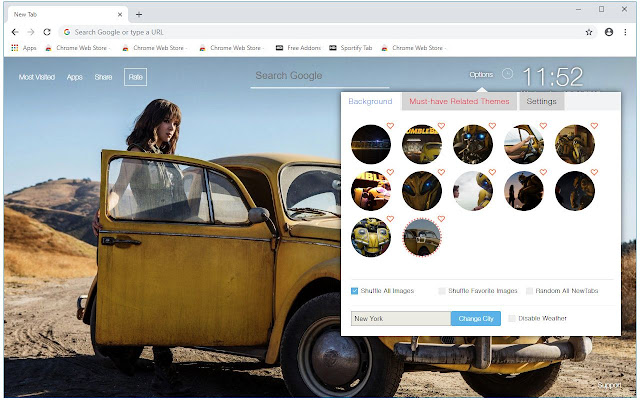Enable Random All NewTabs checkbox
The height and width of the screenshot is (400, 640).
[529, 291]
